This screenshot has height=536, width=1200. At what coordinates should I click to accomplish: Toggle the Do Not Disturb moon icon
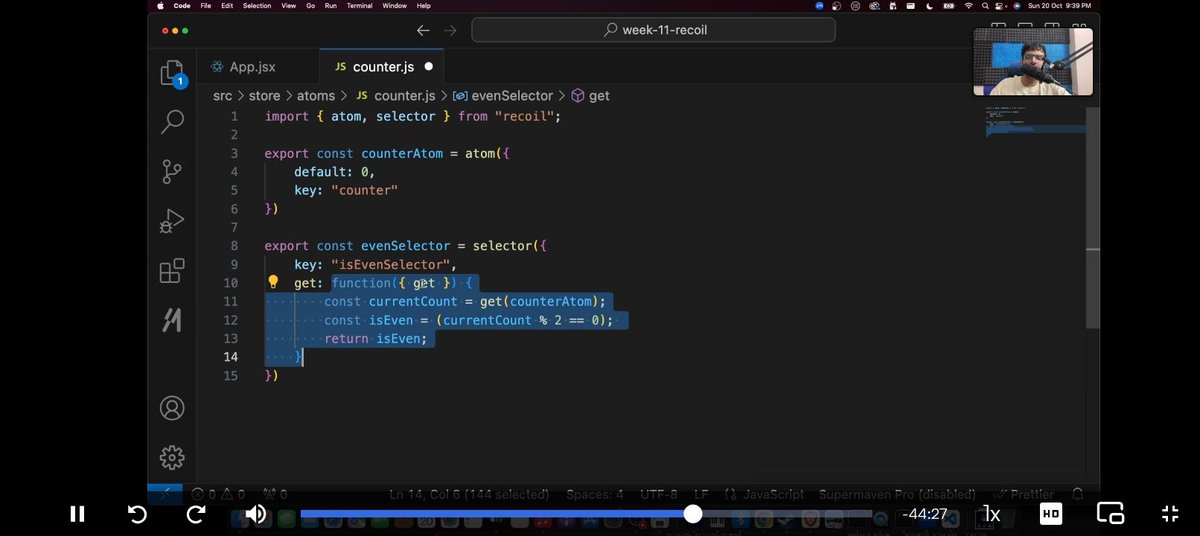929,5
